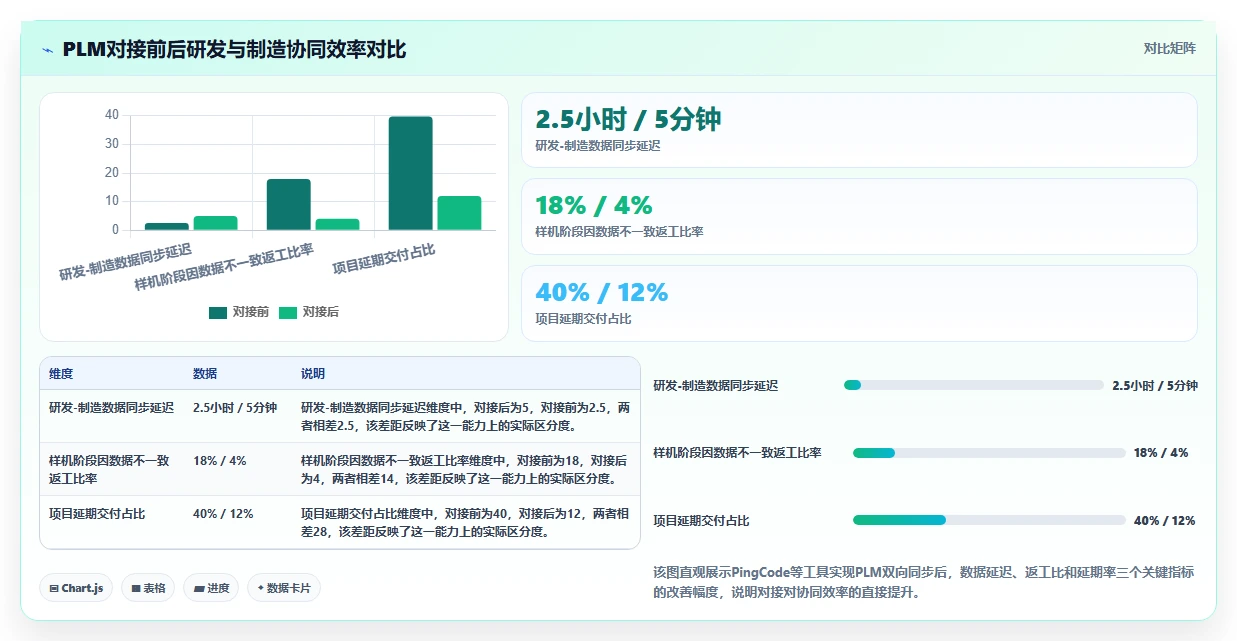1237x641 pixels.
Task: Click the chart title PLM对接前后研发与制造协同效率对比
Action: tap(234, 50)
